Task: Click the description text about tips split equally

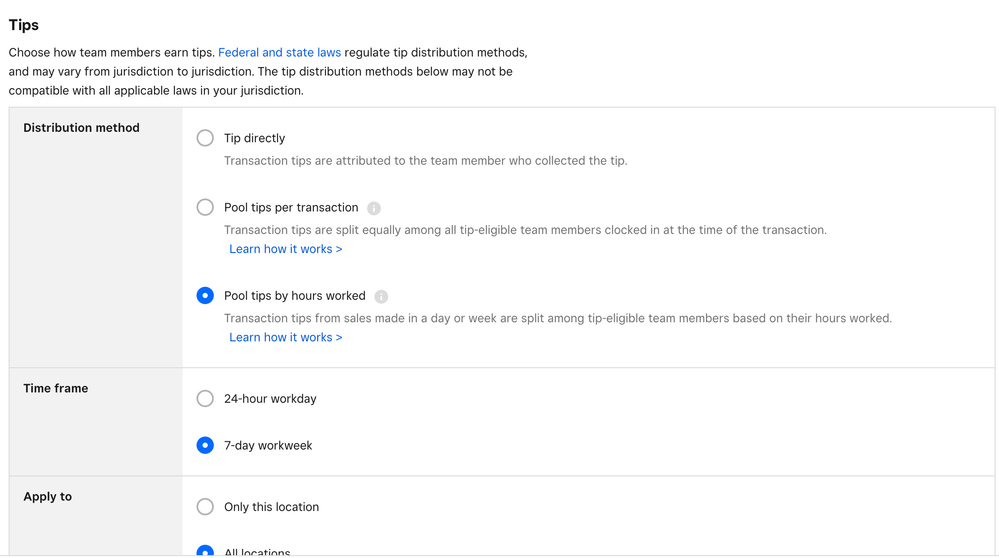Action: pos(525,230)
